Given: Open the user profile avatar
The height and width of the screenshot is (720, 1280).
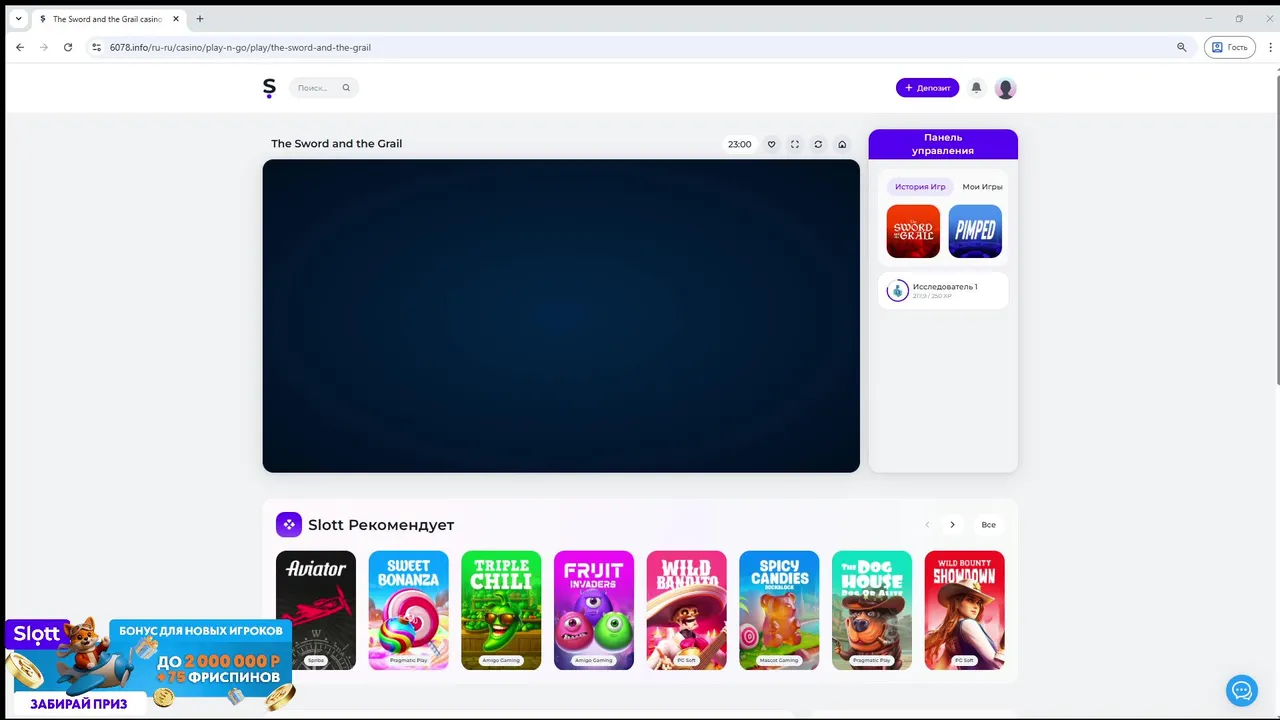Looking at the screenshot, I should point(1005,88).
